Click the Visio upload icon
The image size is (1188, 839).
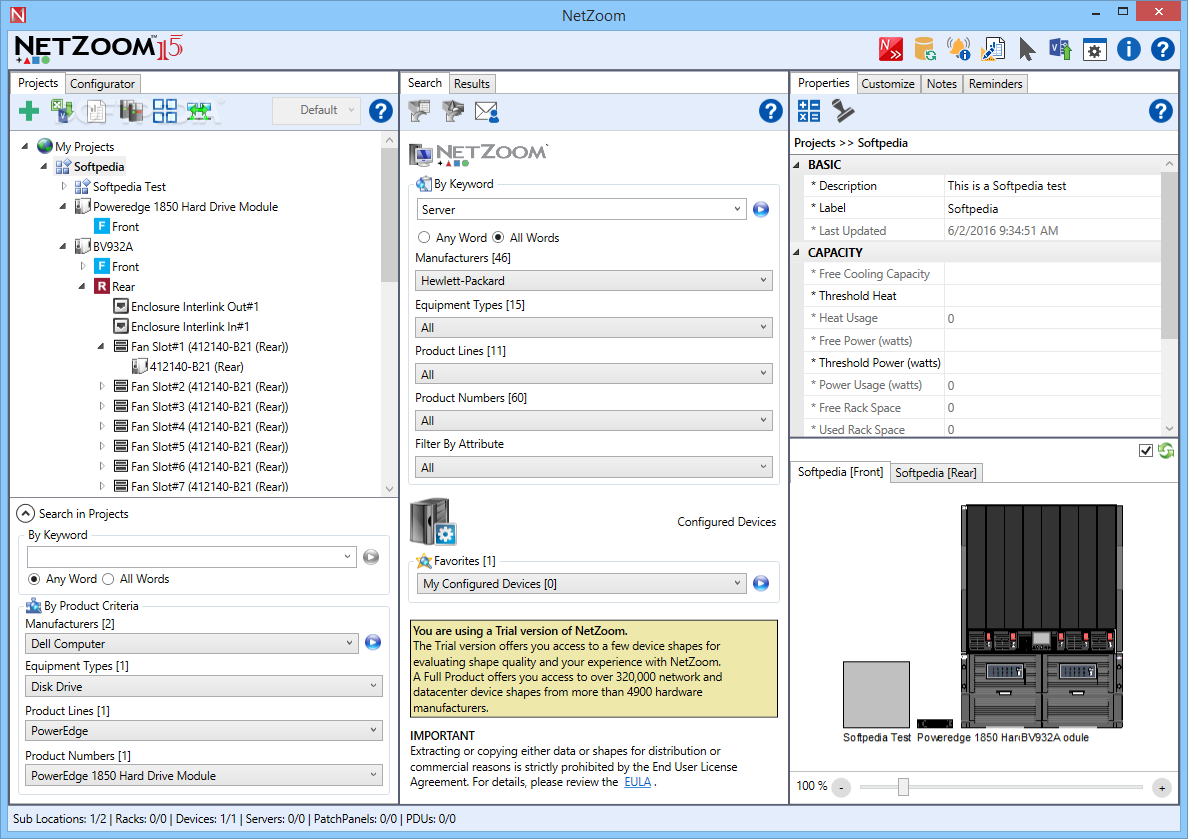click(1060, 49)
